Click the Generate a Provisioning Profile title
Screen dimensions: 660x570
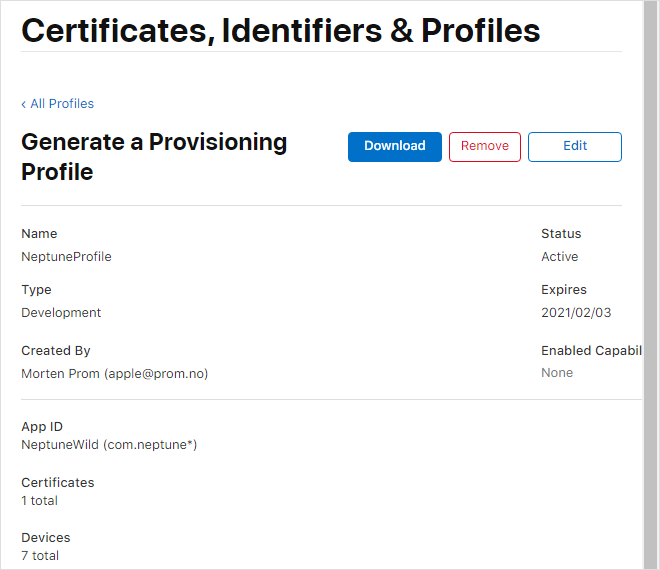click(154, 157)
